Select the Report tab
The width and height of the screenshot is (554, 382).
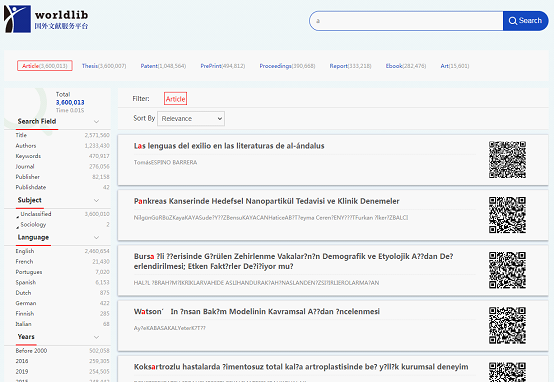click(x=350, y=66)
